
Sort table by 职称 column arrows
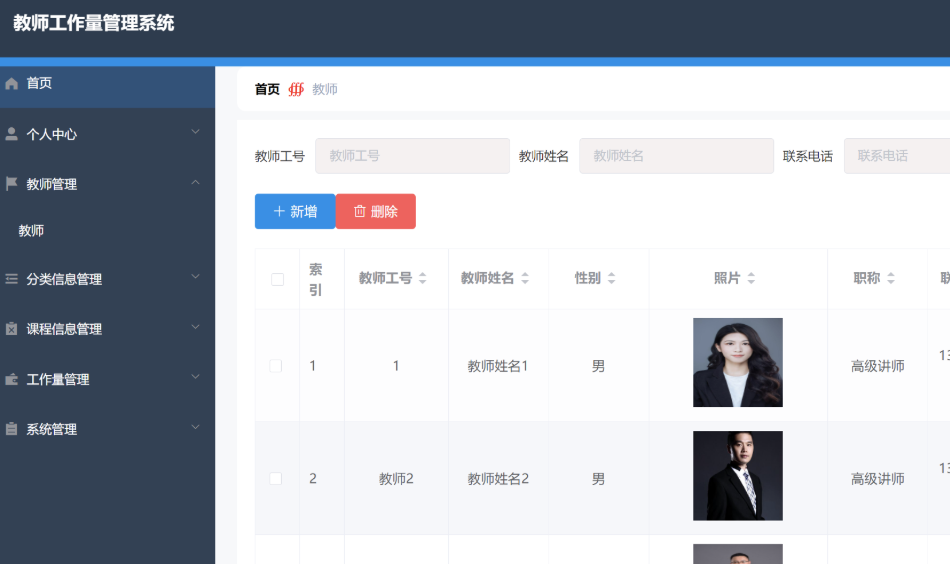(890, 278)
